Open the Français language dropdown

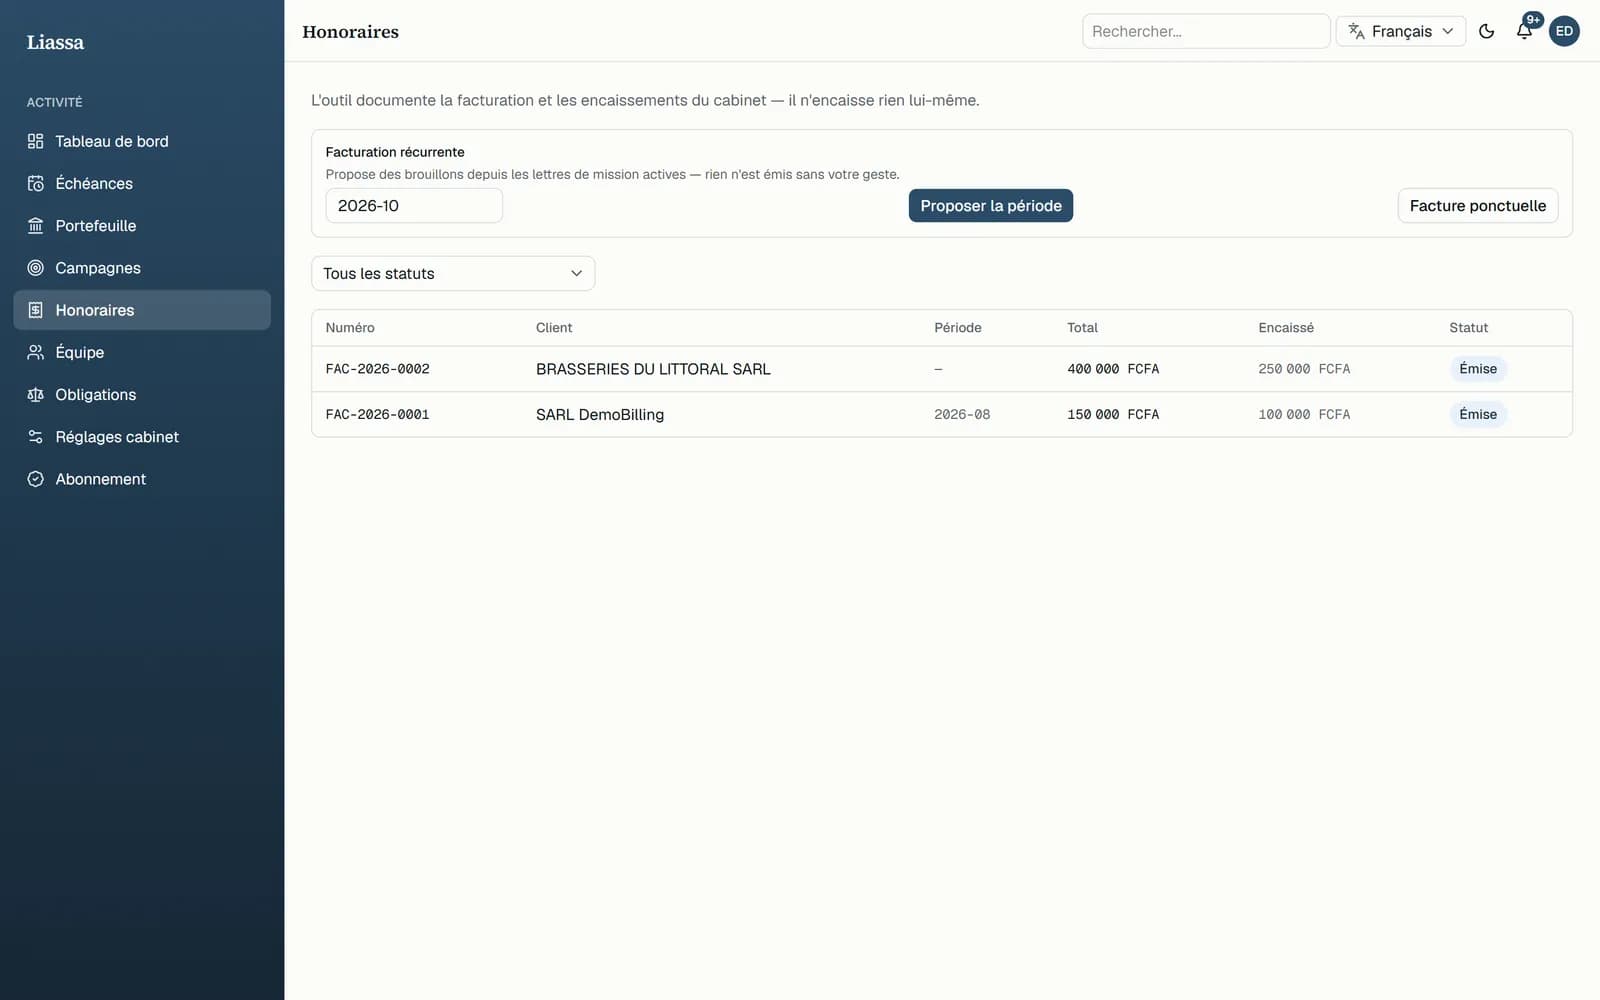(x=1401, y=31)
